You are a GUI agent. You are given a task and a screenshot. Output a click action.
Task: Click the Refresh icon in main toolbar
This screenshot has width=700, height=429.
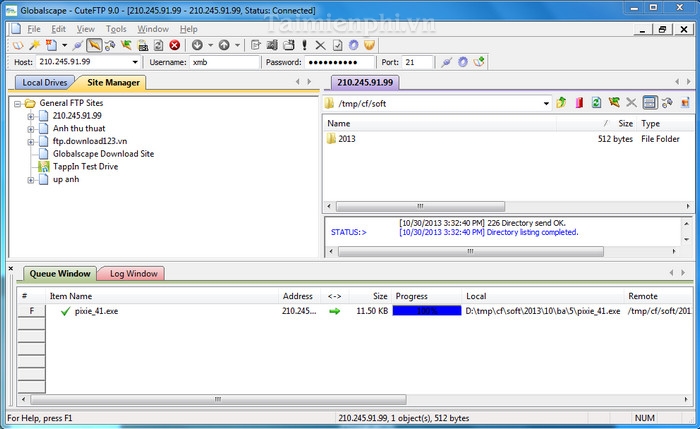158,45
